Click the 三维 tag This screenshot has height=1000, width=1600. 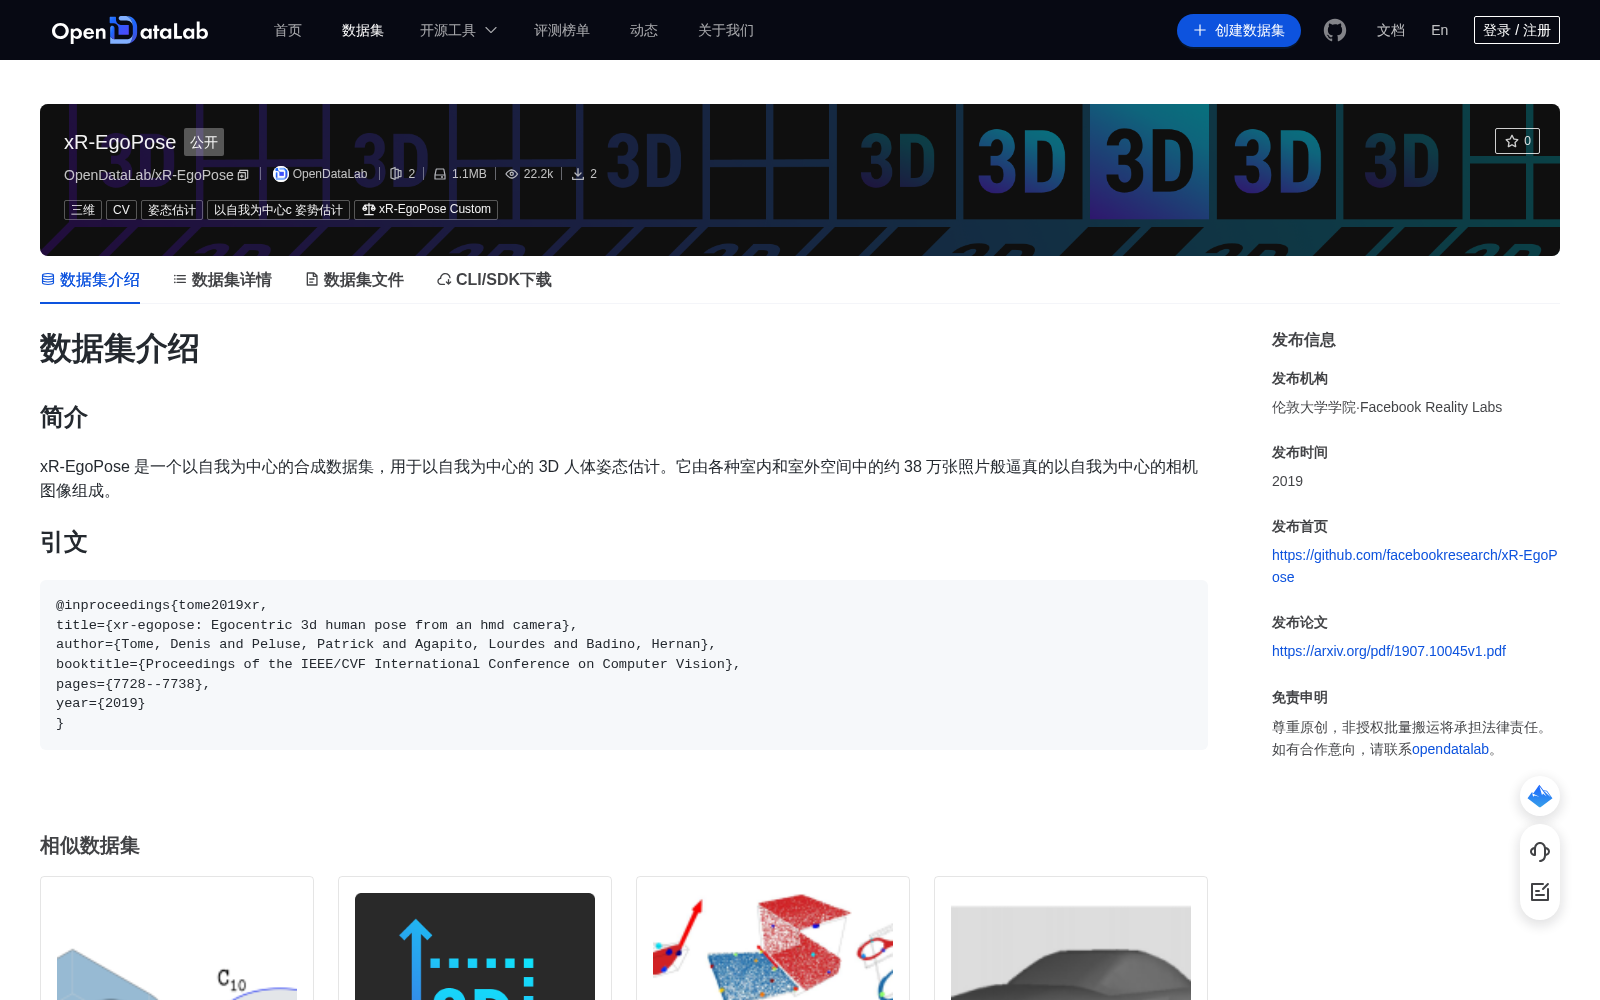click(83, 210)
